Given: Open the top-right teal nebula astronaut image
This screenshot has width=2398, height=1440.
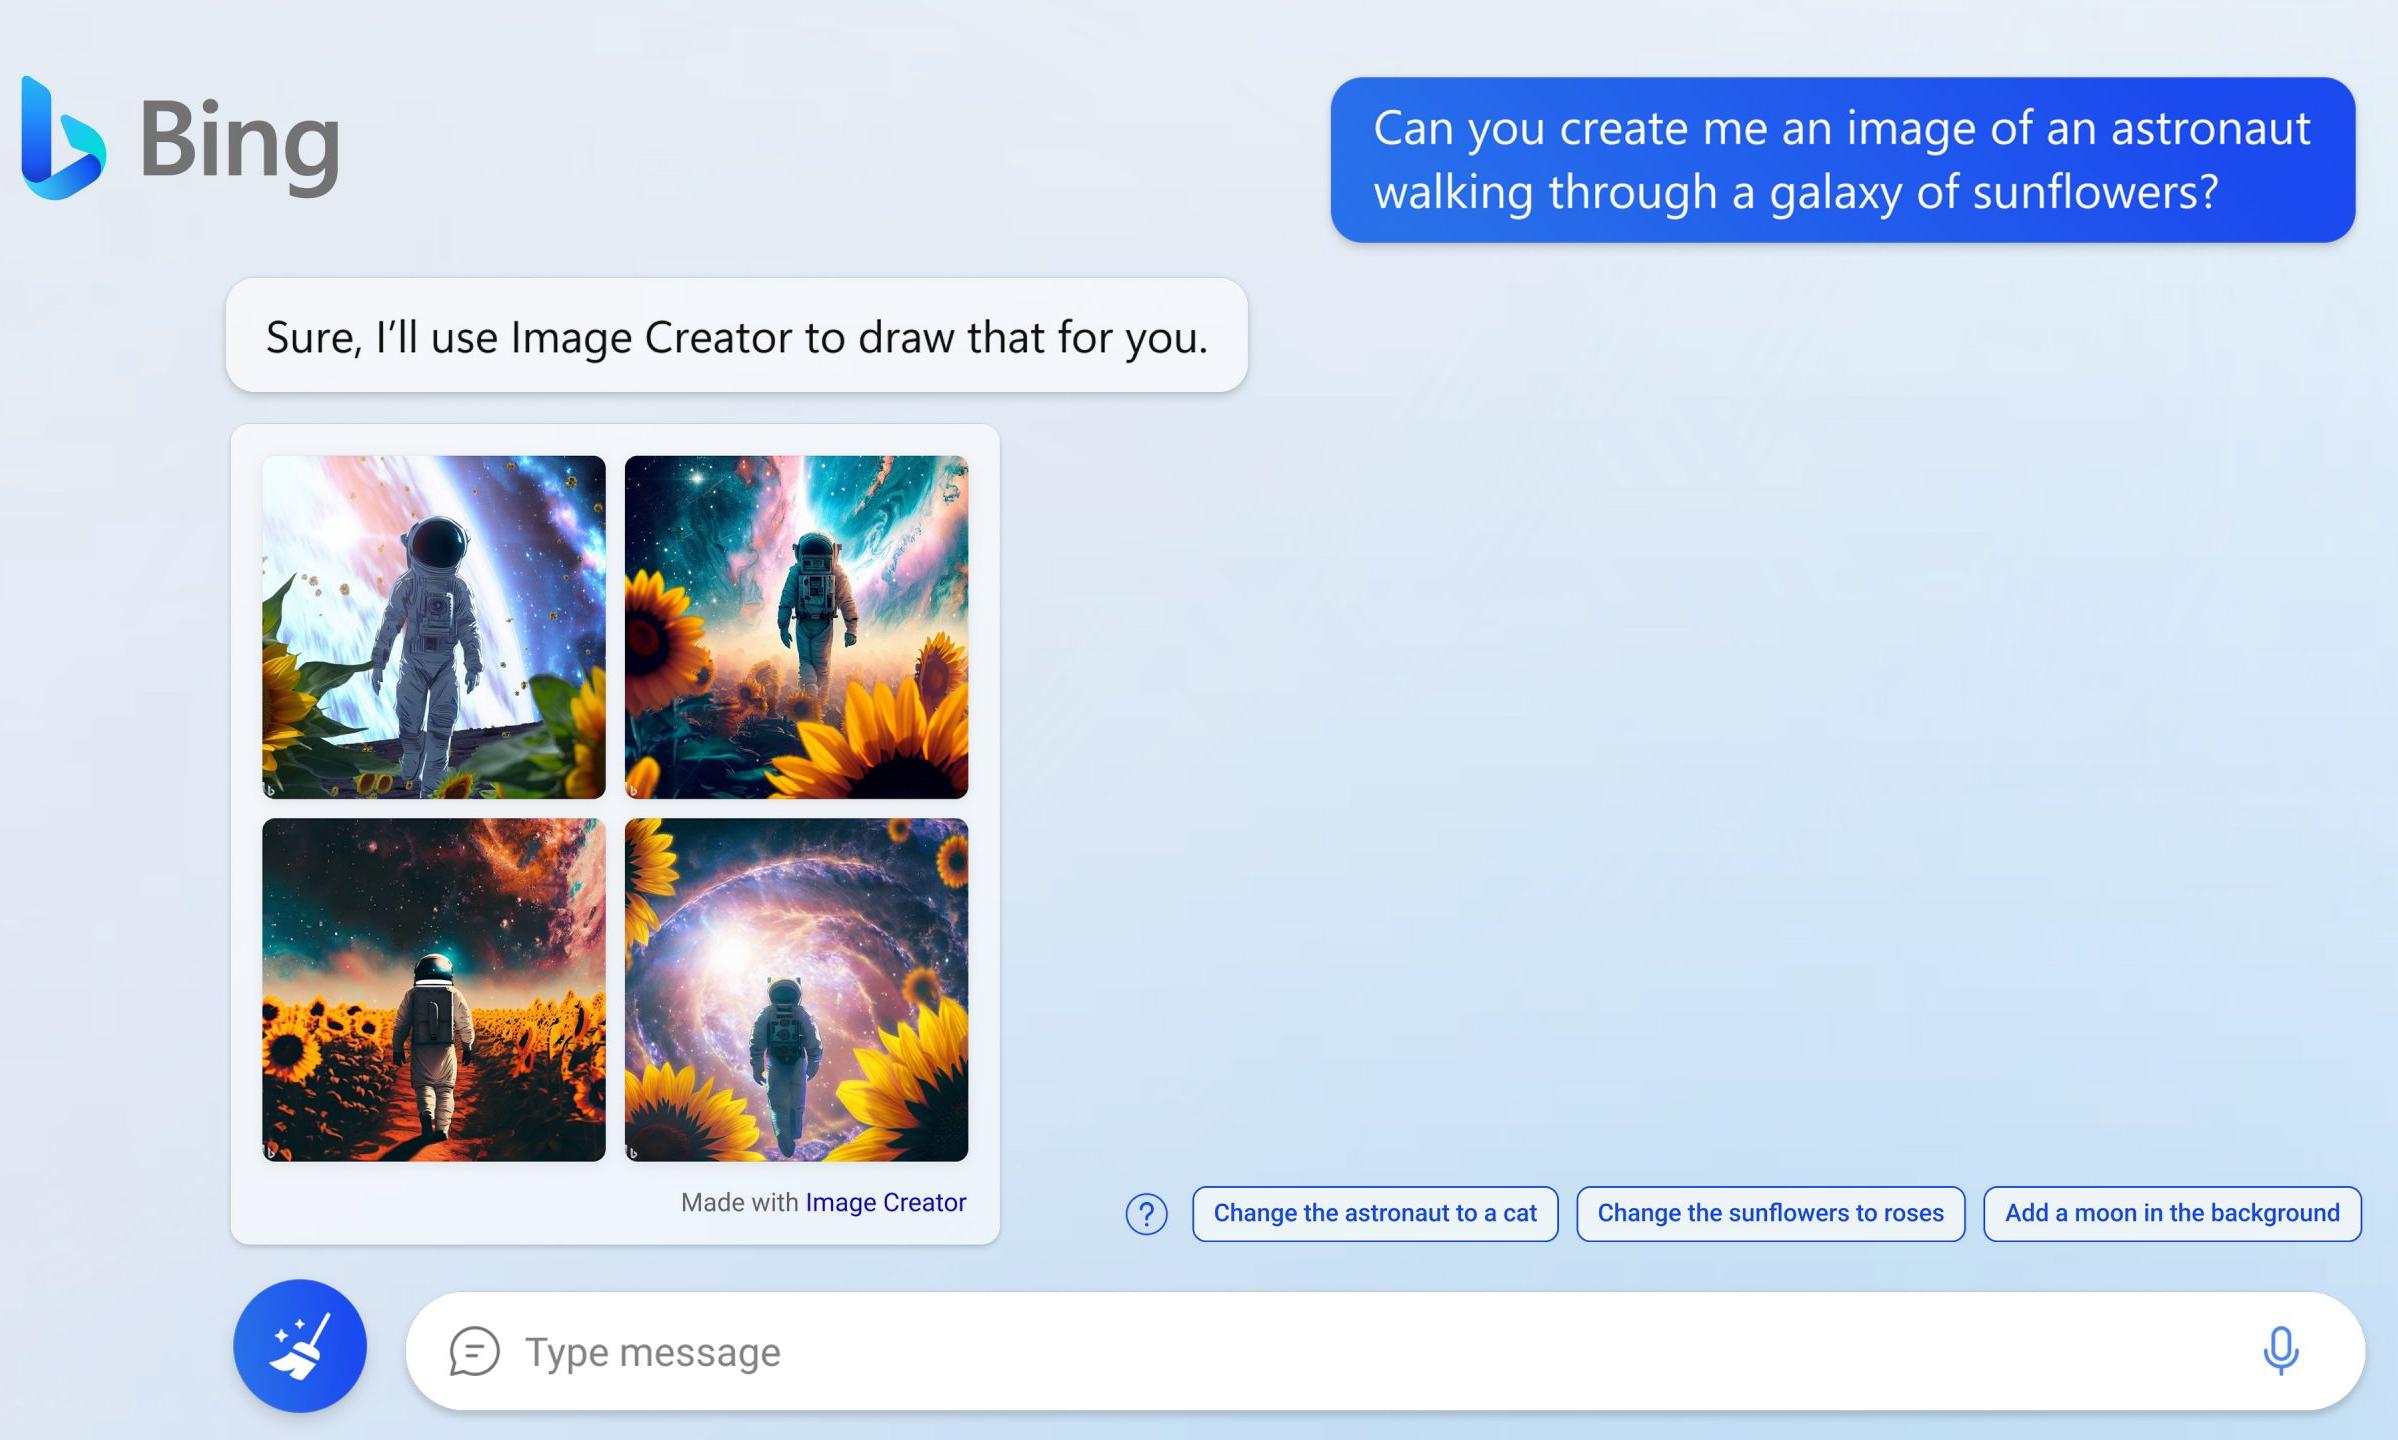Looking at the screenshot, I should (x=796, y=626).
